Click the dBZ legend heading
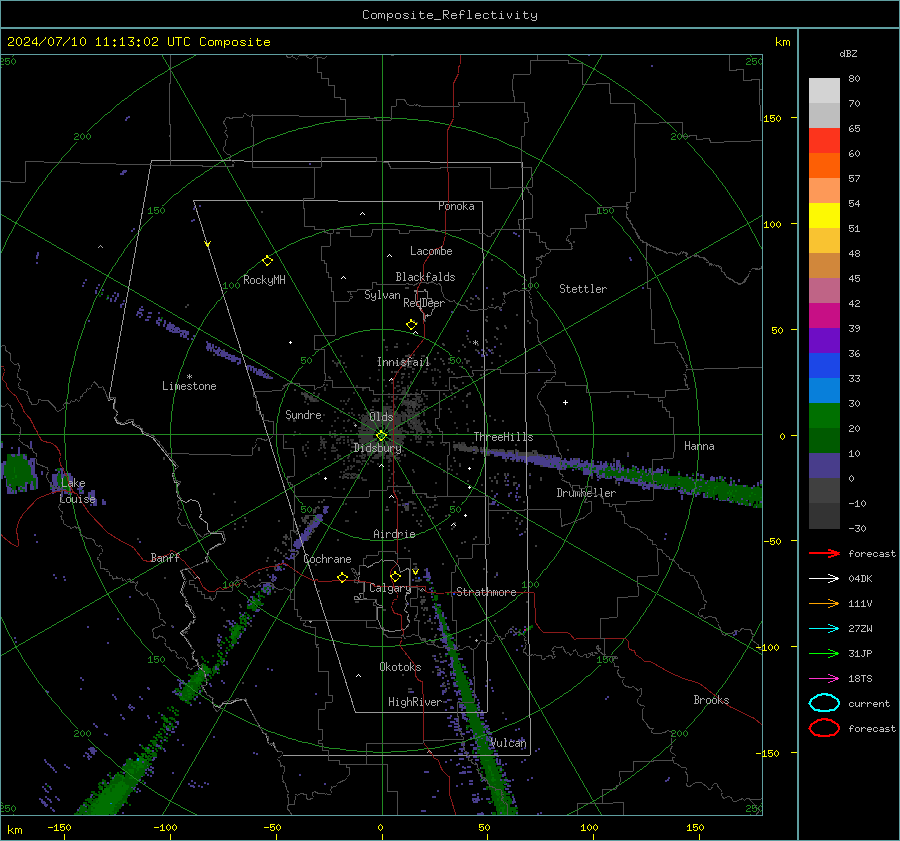This screenshot has width=900, height=841. [848, 54]
